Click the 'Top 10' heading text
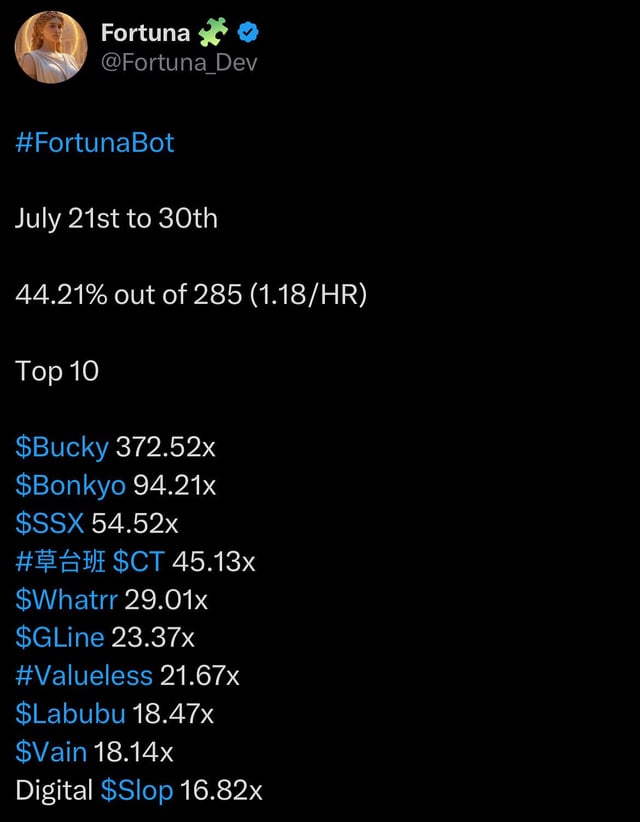640x822 pixels. [x=57, y=370]
